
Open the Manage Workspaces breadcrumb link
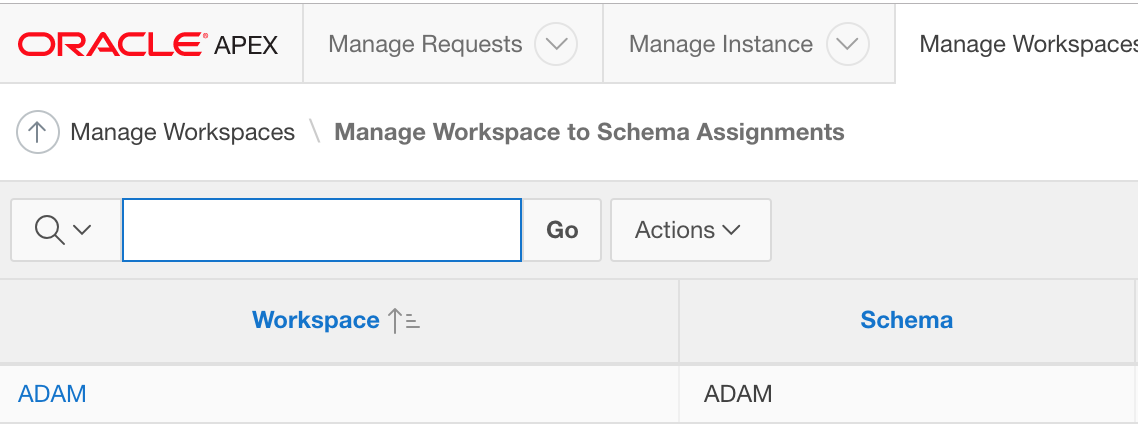182,132
